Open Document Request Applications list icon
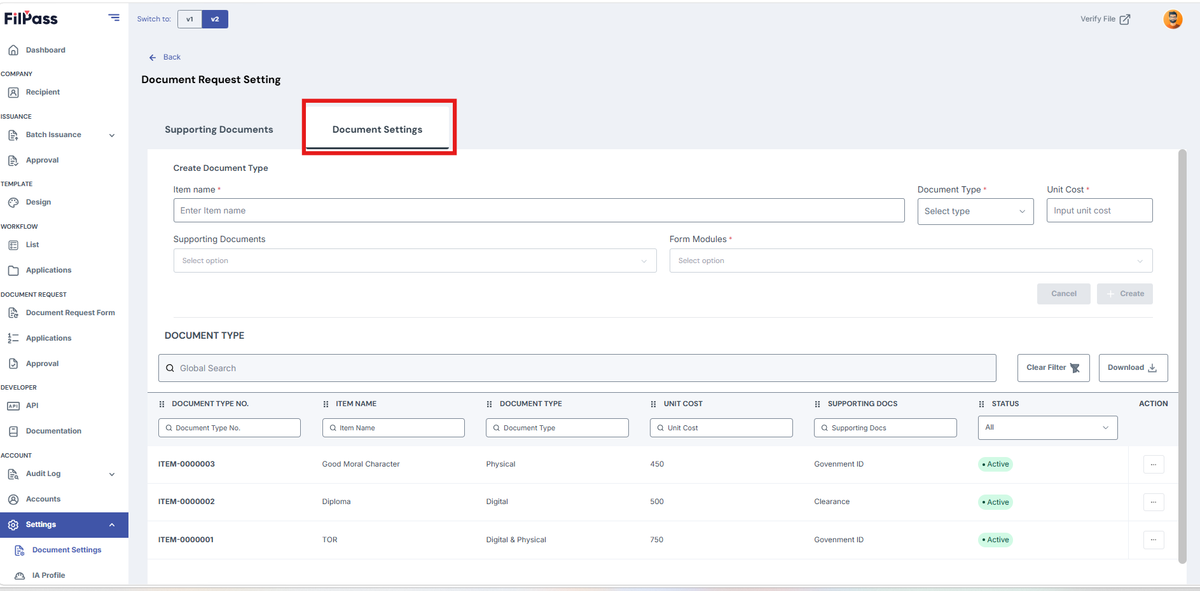 click(13, 338)
